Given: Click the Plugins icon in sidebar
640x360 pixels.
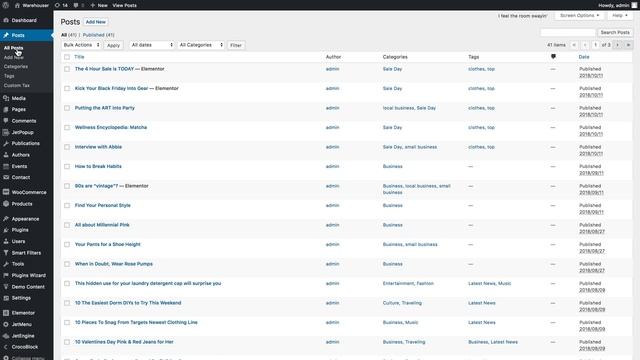Looking at the screenshot, I should pos(6,230).
